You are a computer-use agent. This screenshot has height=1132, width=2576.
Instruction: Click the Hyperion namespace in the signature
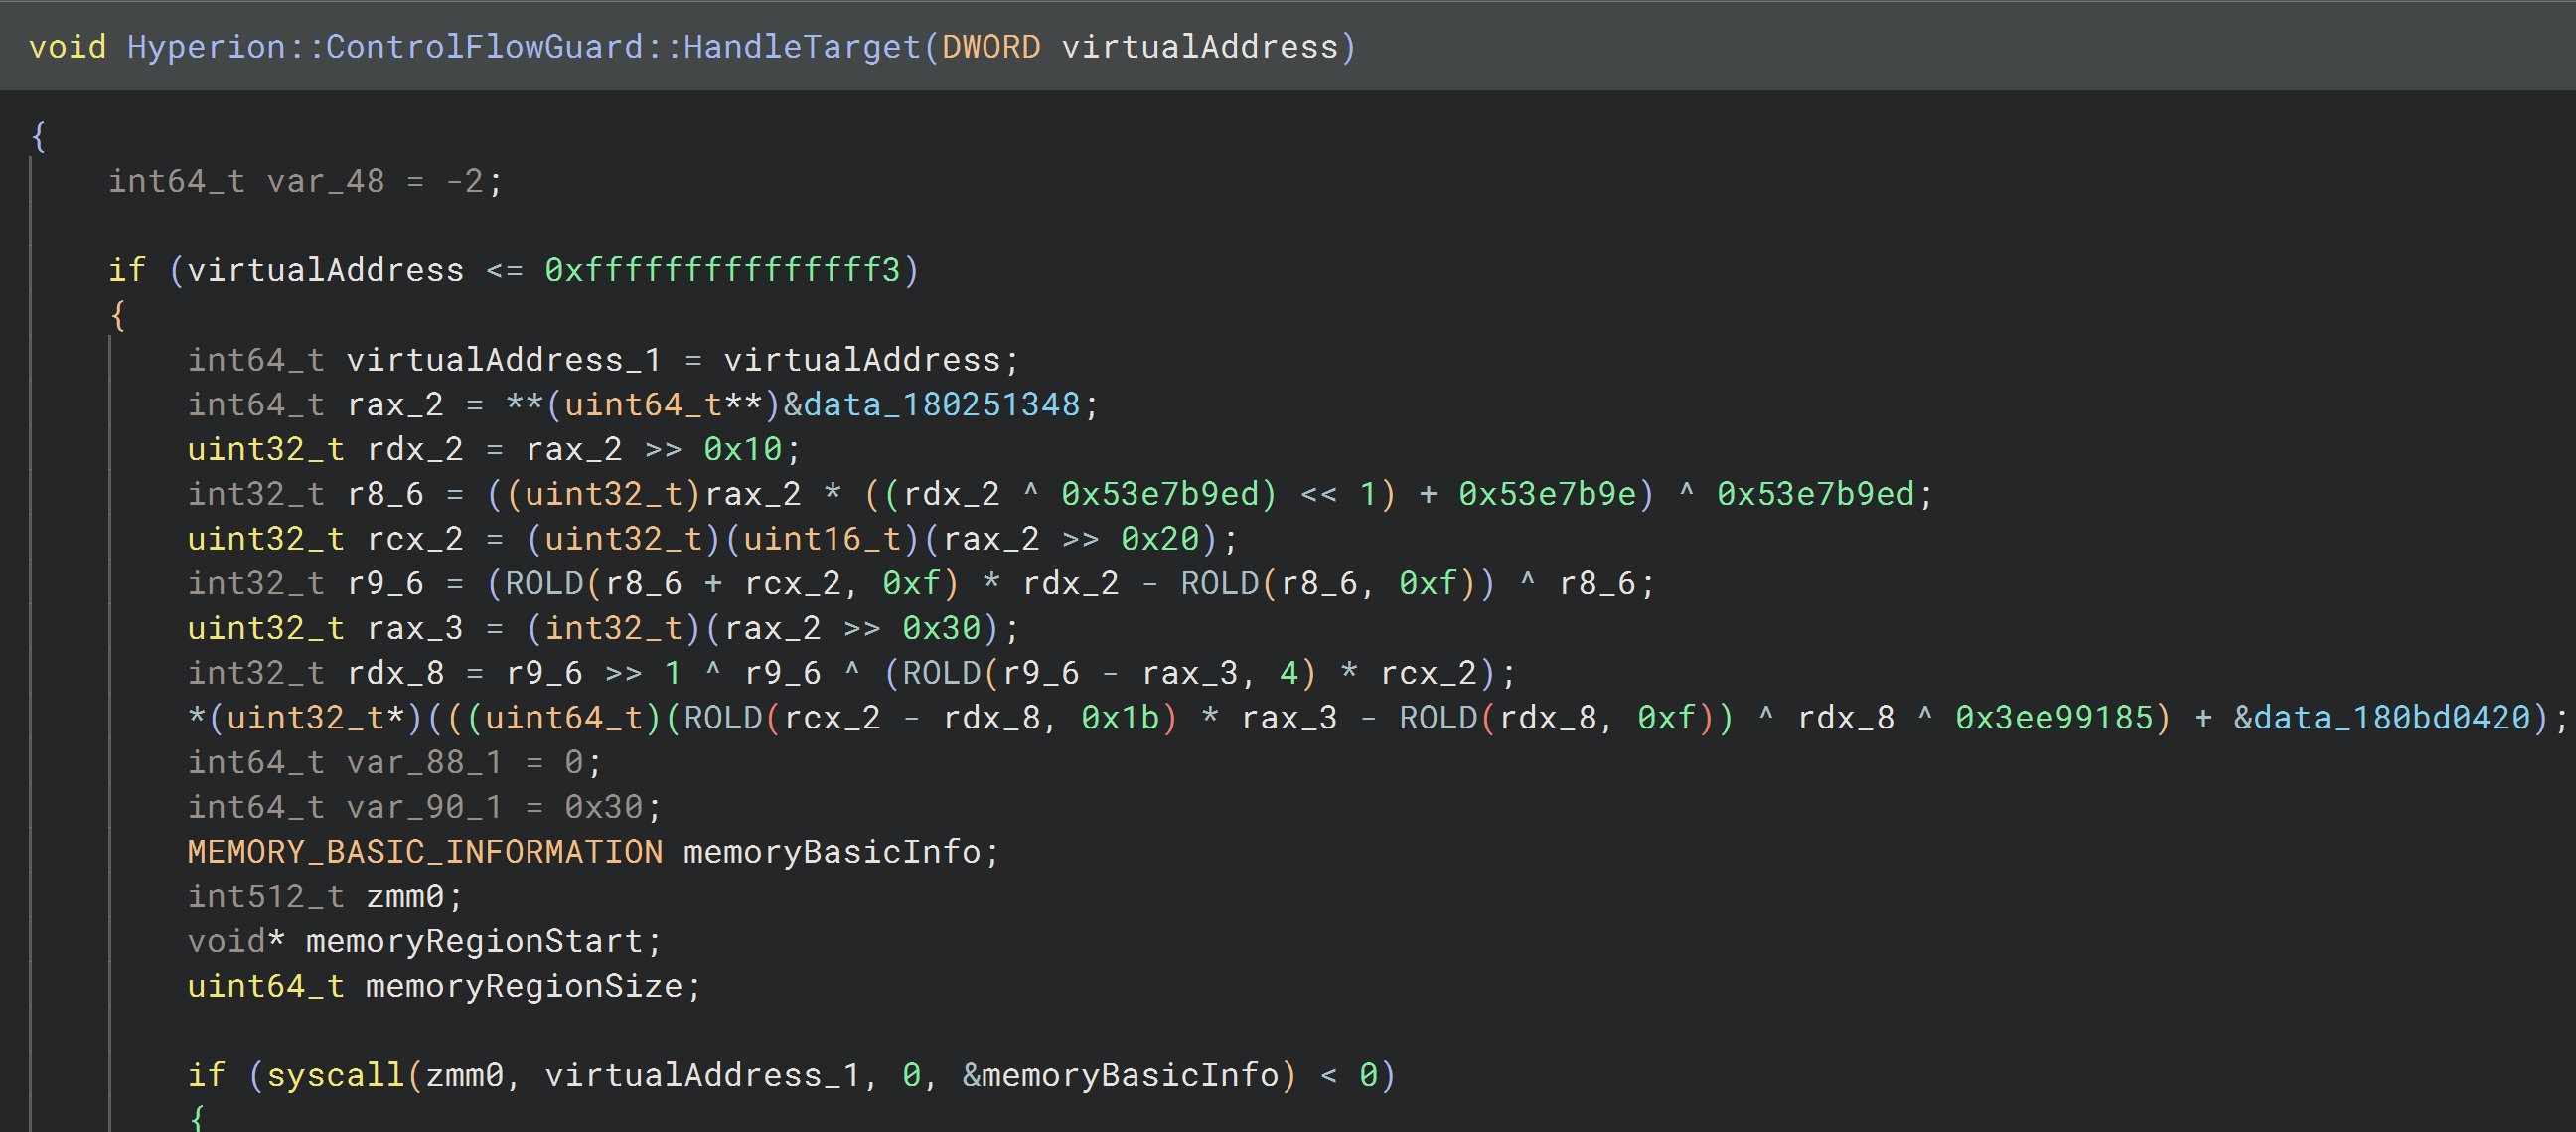(x=206, y=47)
